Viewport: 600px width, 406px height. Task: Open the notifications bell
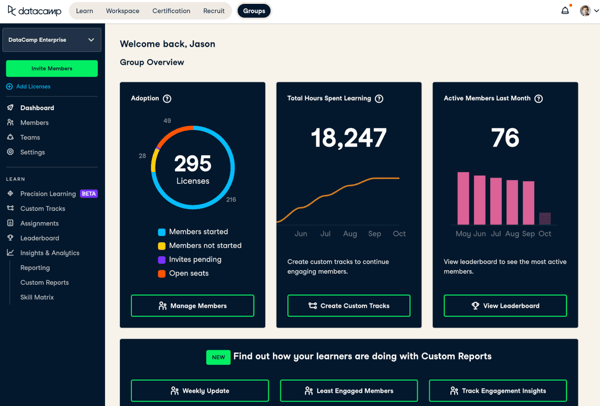point(565,11)
